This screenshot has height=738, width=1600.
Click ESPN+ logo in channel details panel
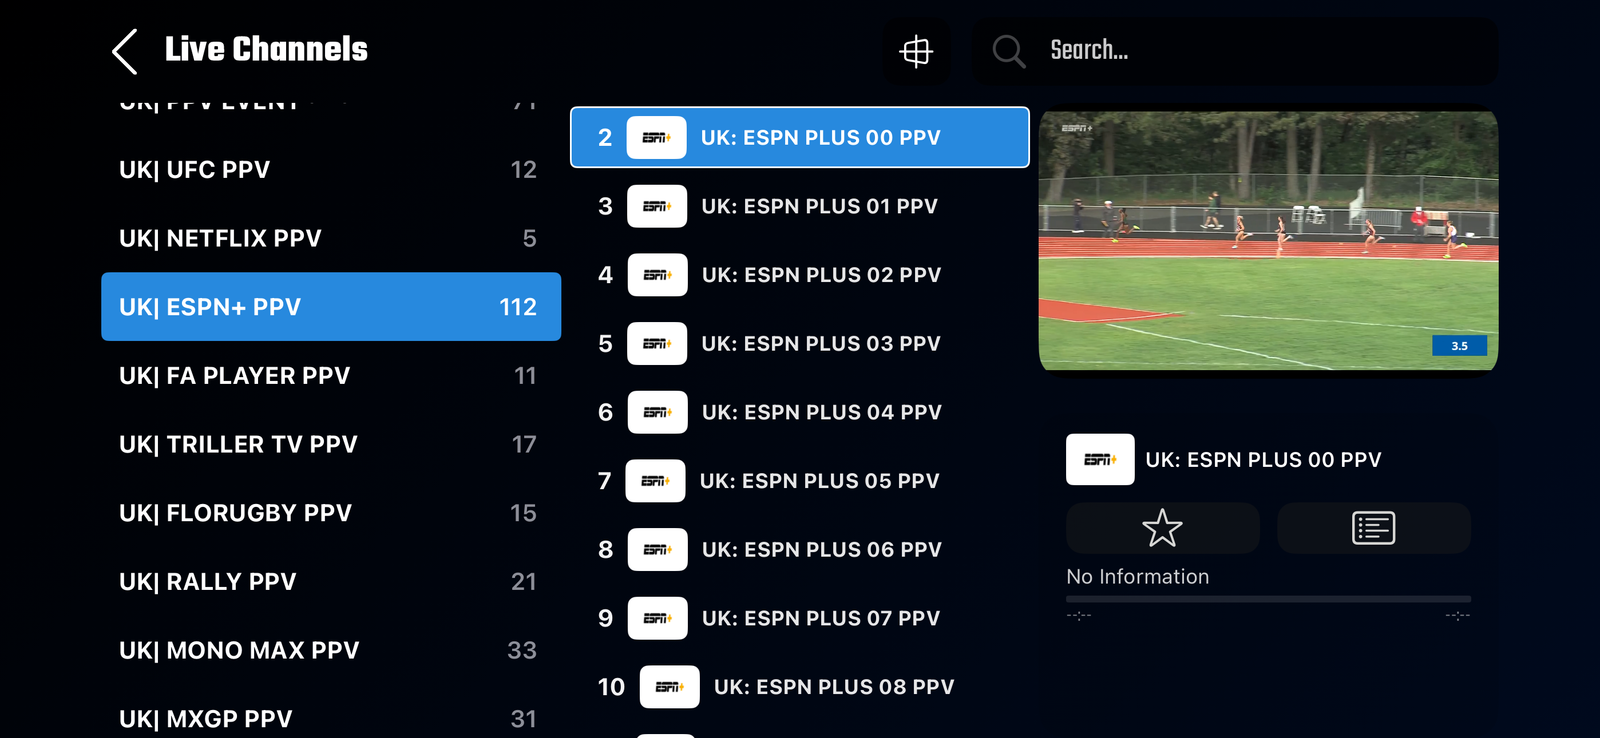pyautogui.click(x=1100, y=459)
